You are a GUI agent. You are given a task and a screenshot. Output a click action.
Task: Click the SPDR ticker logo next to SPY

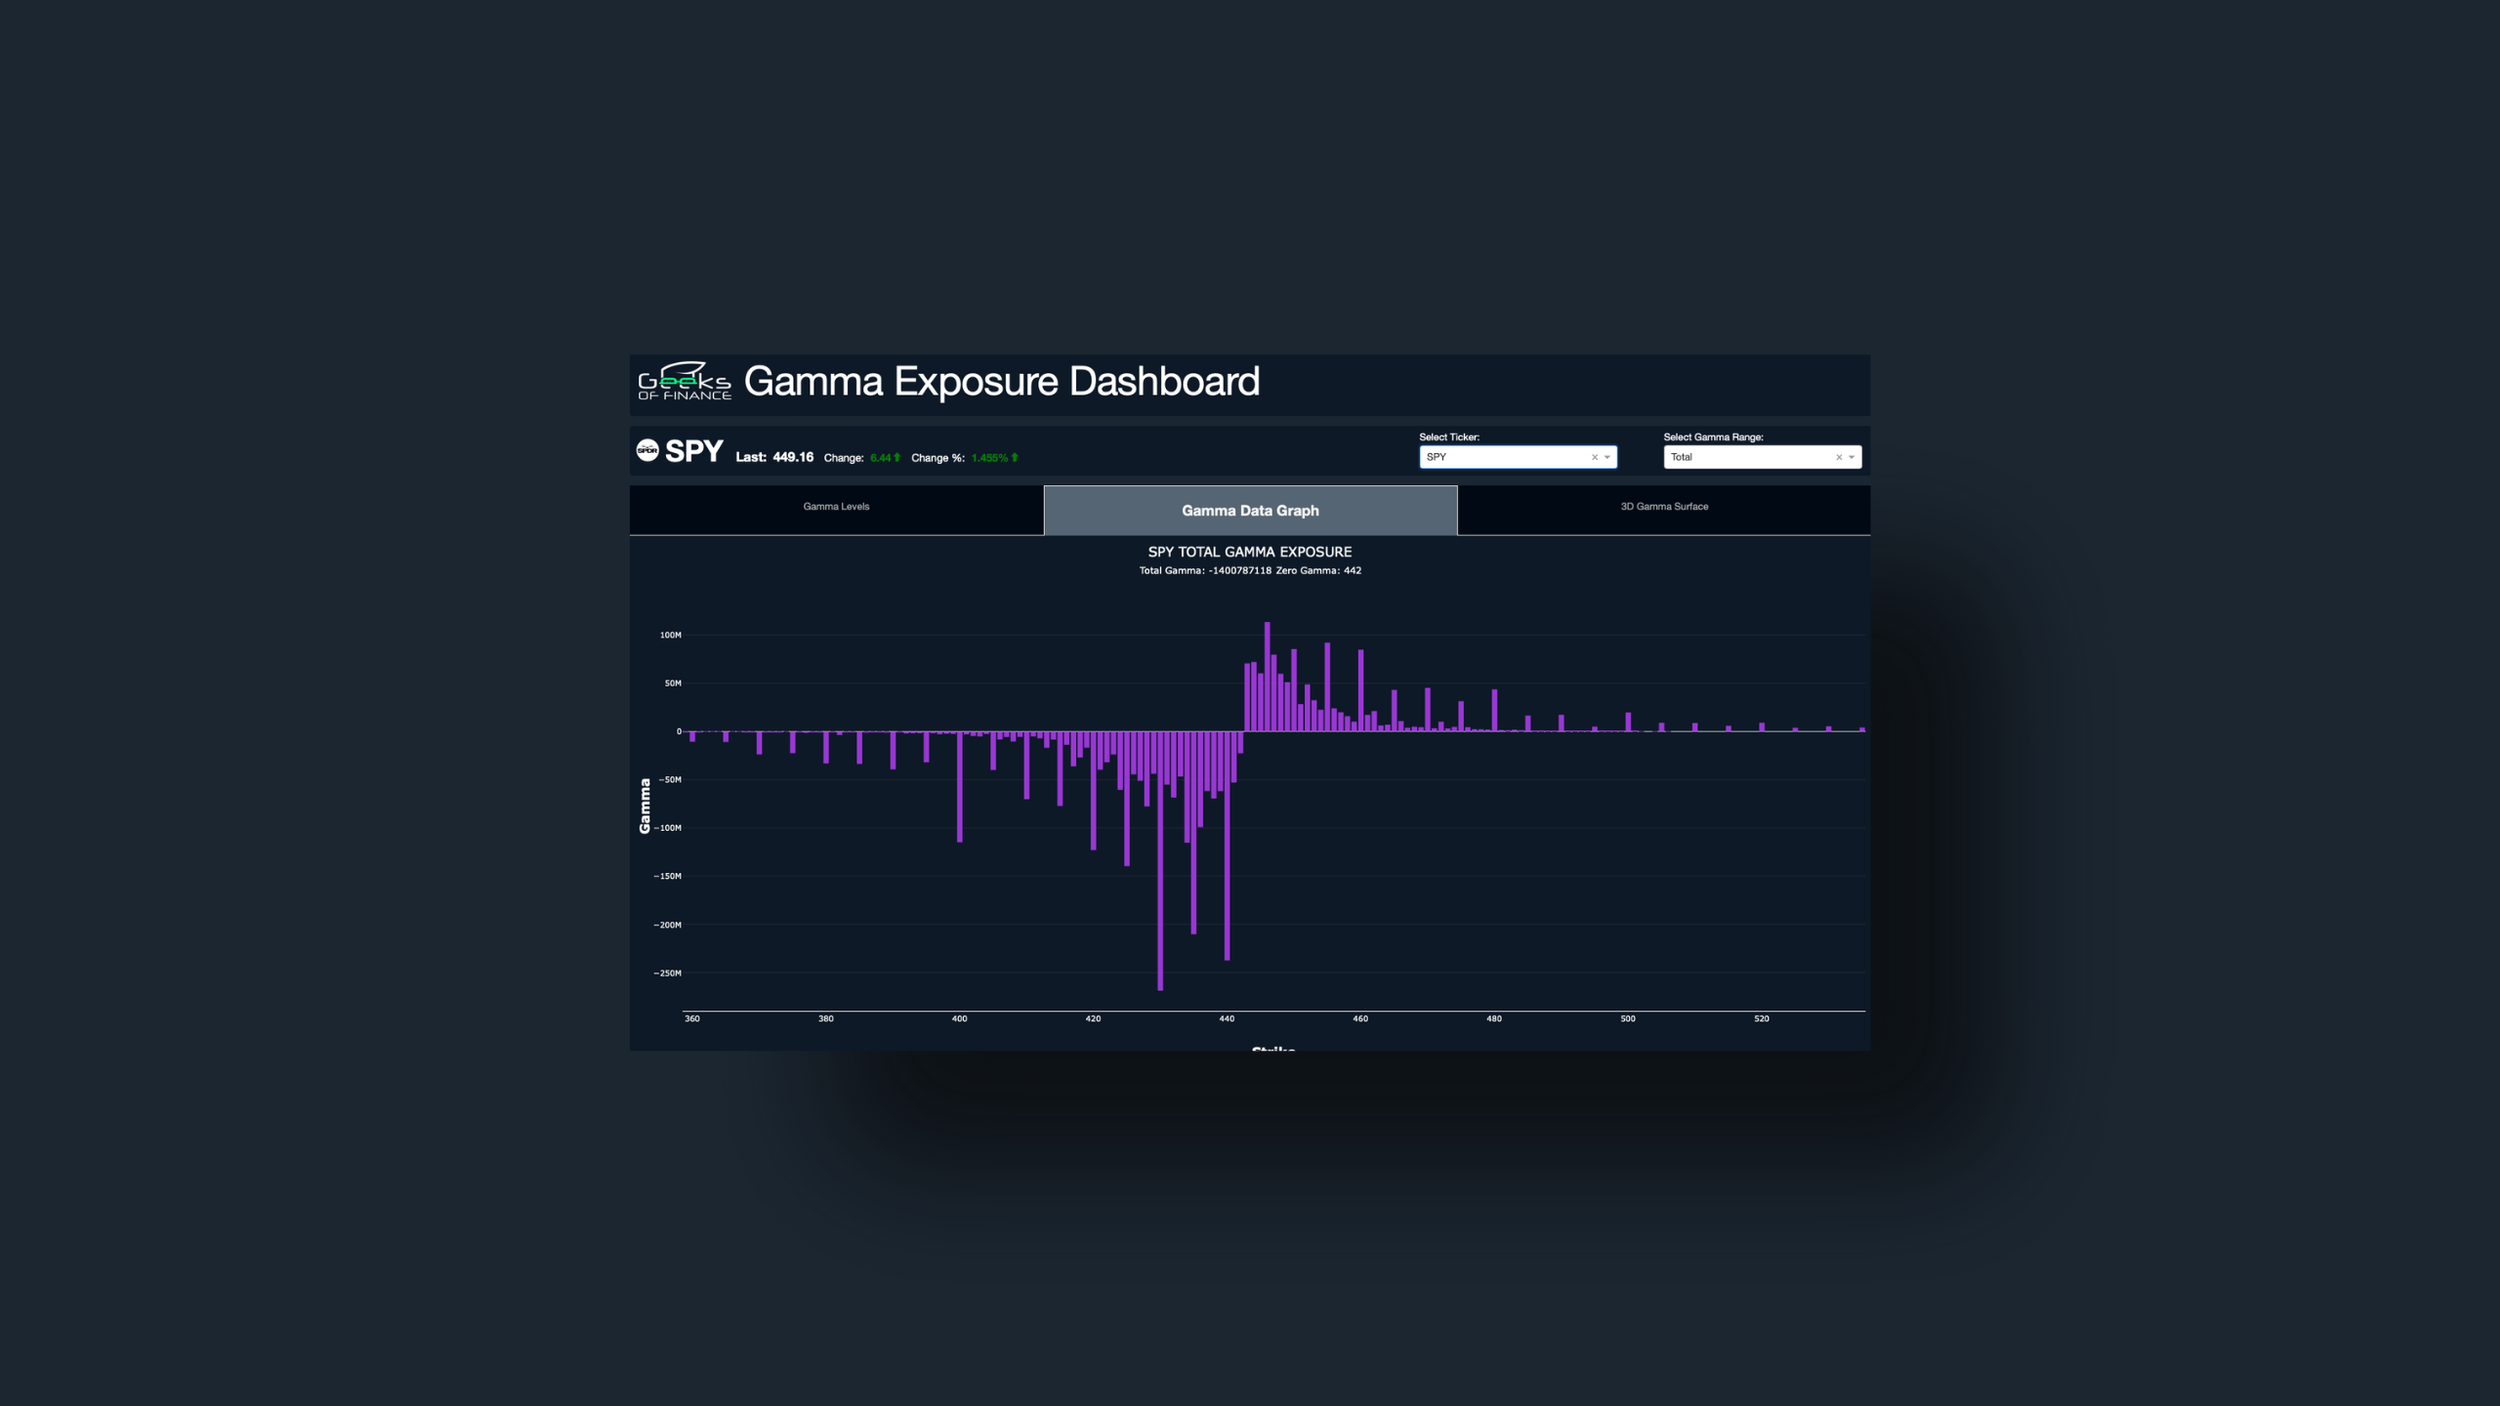(x=646, y=451)
